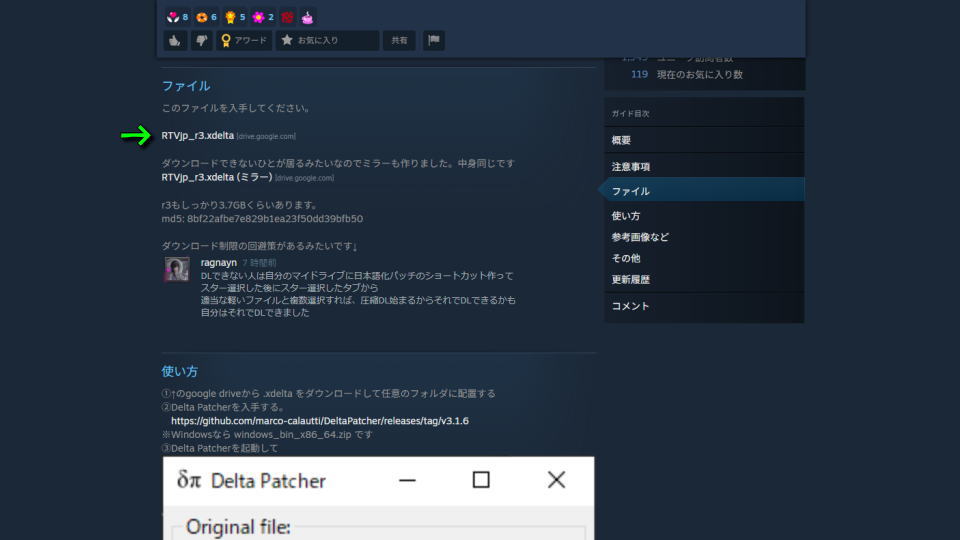The height and width of the screenshot is (540, 960).
Task: Select 使い方 in the guide index
Action: click(x=626, y=216)
